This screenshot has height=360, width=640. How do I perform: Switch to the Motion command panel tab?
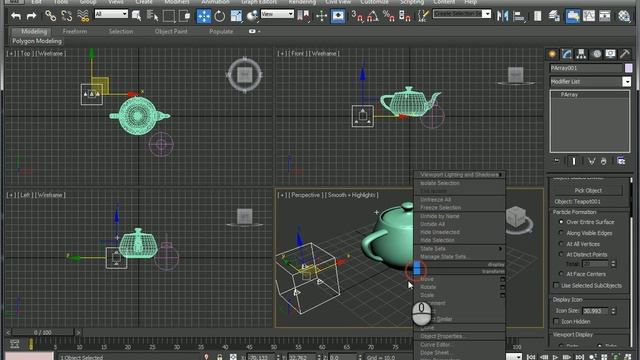tap(596, 54)
